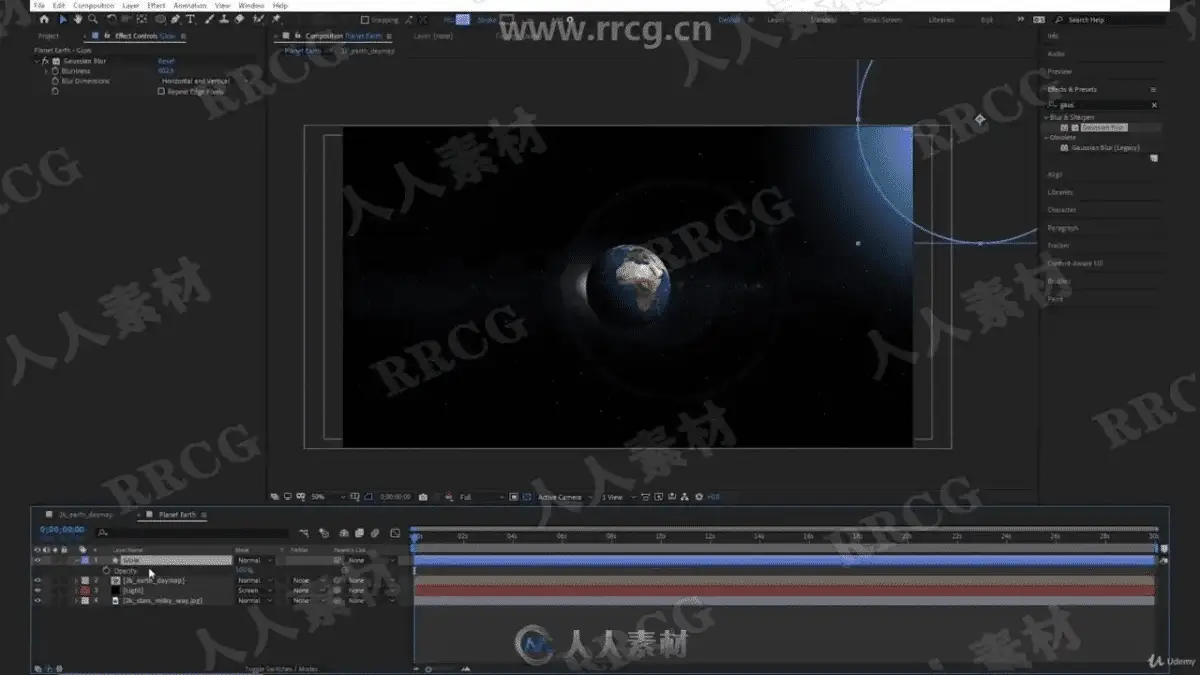Open the Composition menu
This screenshot has height=675, width=1200.
[94, 5]
